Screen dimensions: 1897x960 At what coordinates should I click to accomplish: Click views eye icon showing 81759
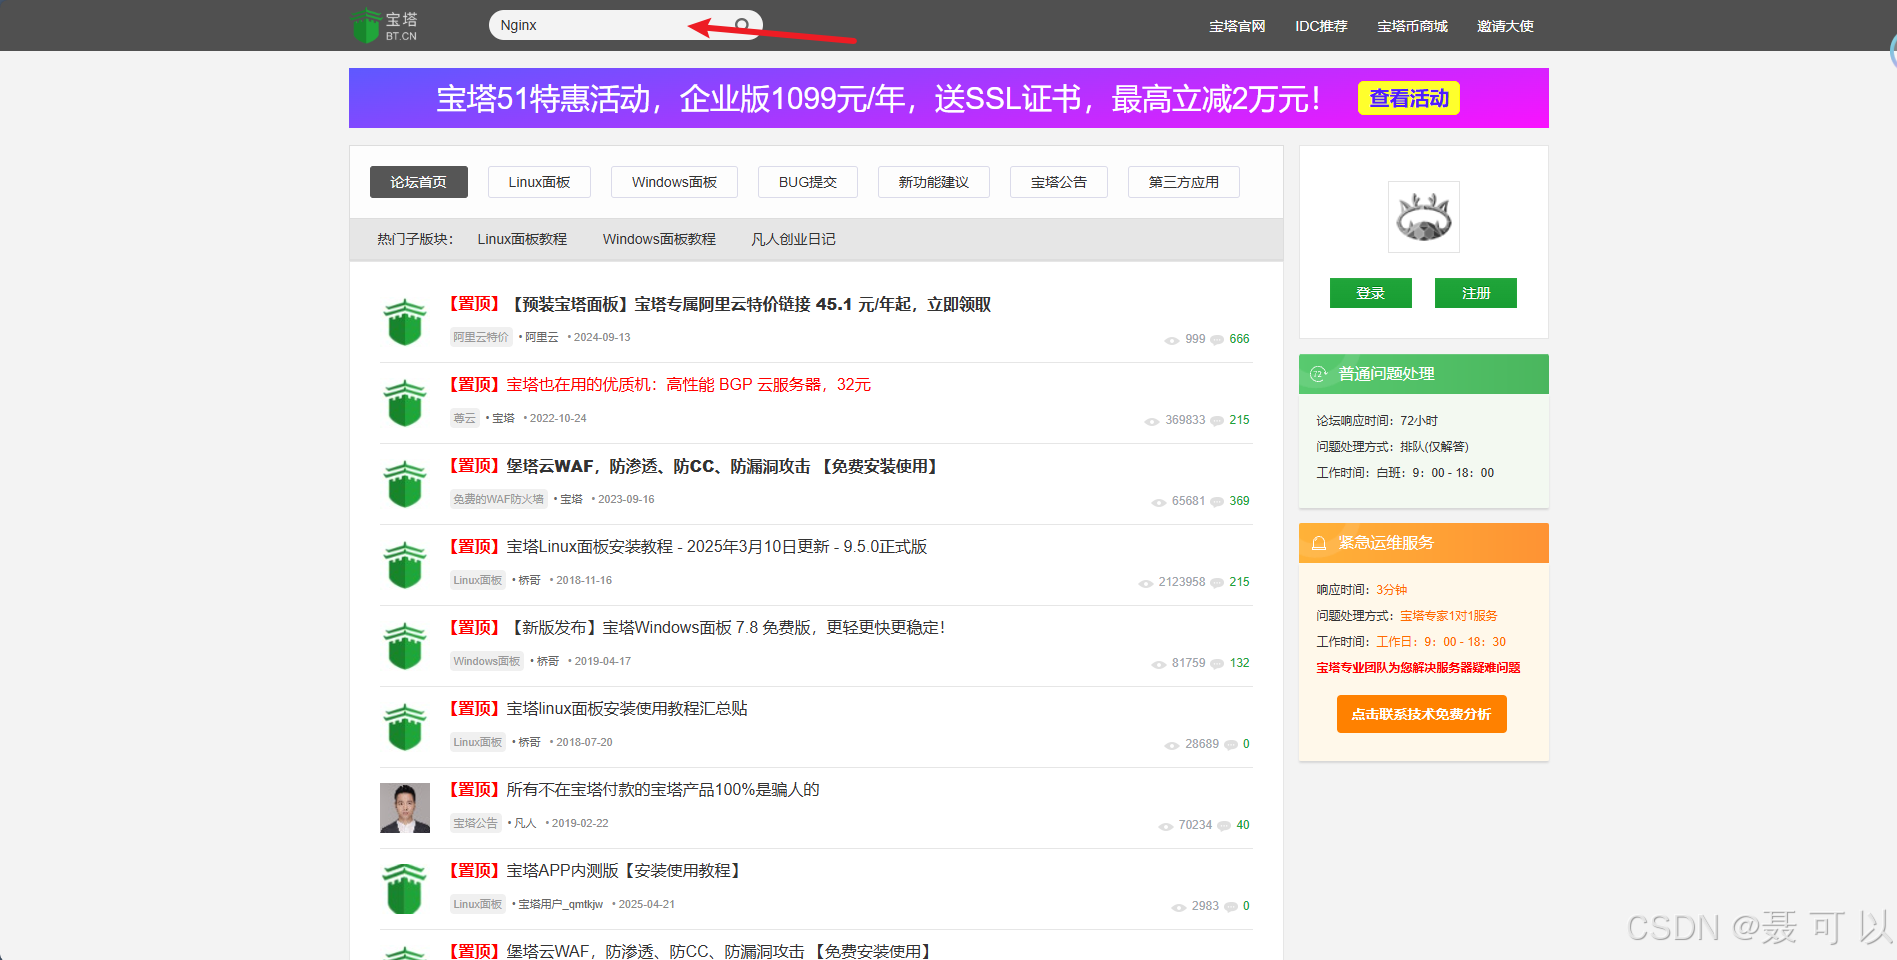pyautogui.click(x=1159, y=664)
